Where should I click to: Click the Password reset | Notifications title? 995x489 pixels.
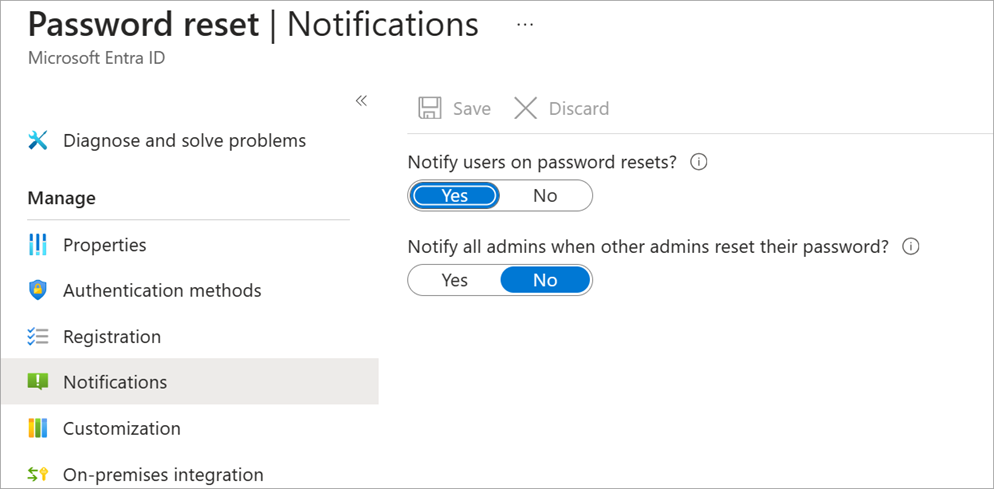(253, 25)
